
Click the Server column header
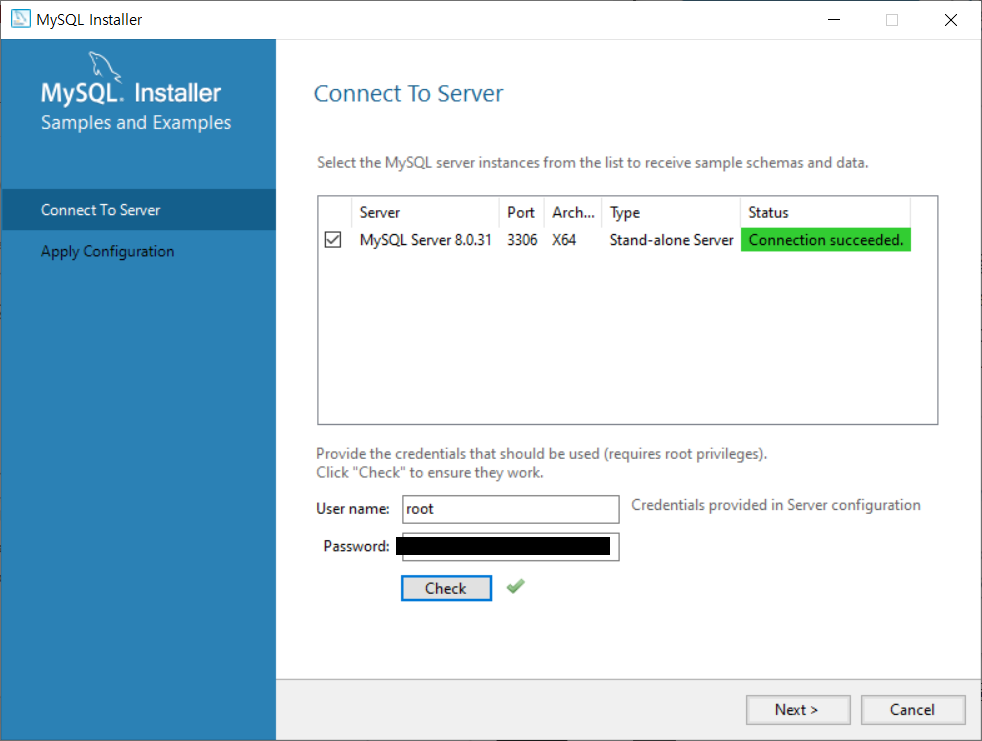(425, 212)
